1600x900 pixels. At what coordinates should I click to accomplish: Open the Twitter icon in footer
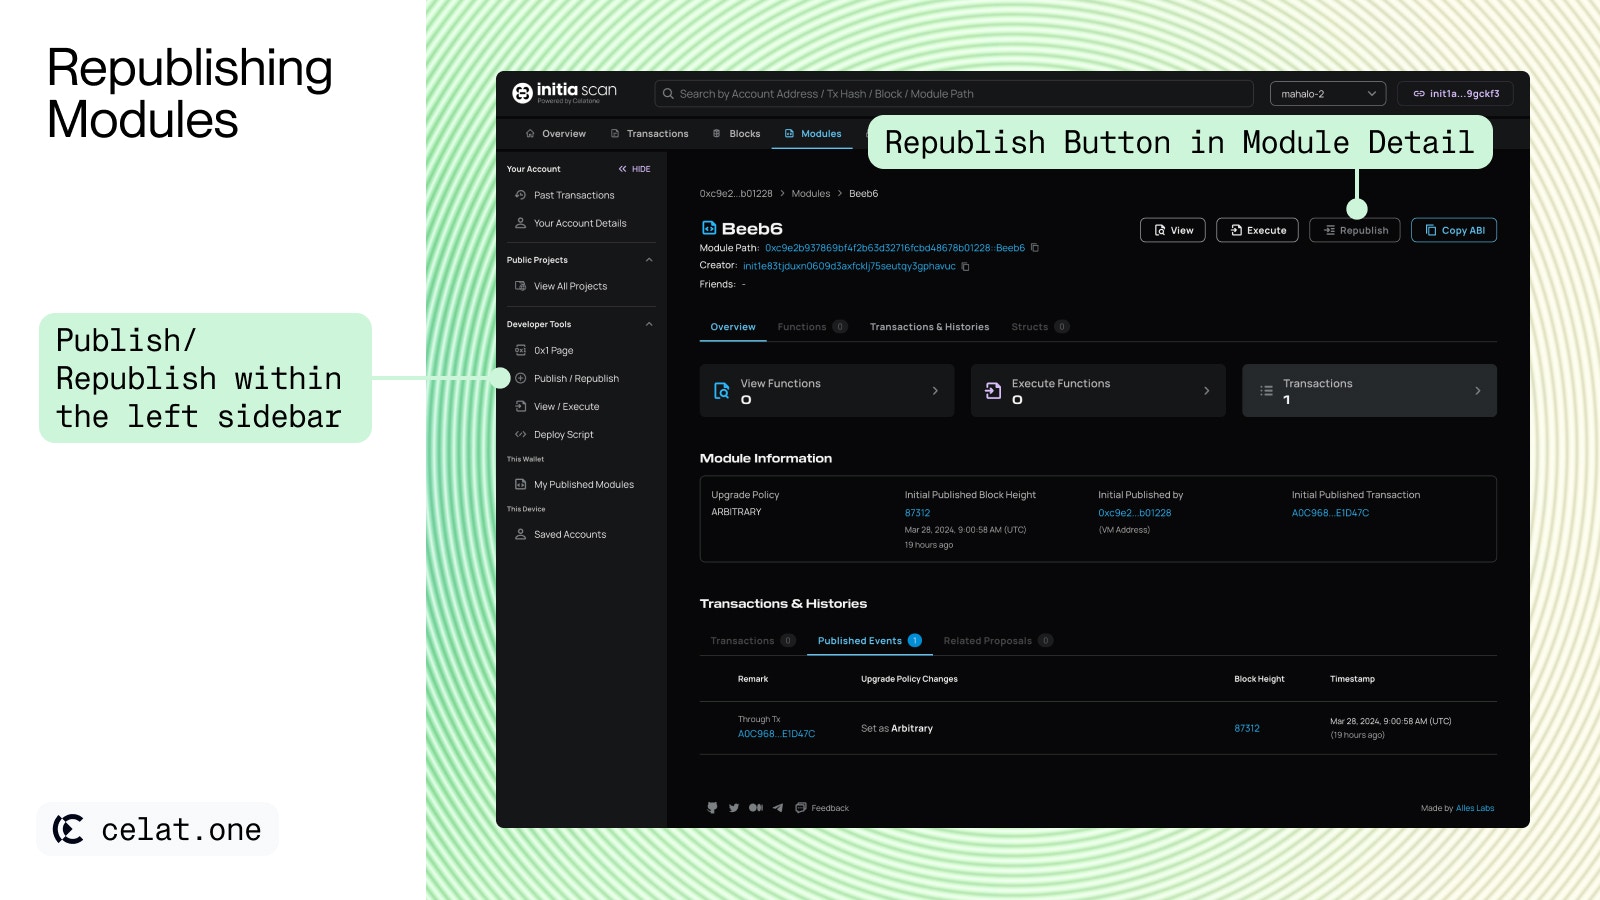pos(734,808)
